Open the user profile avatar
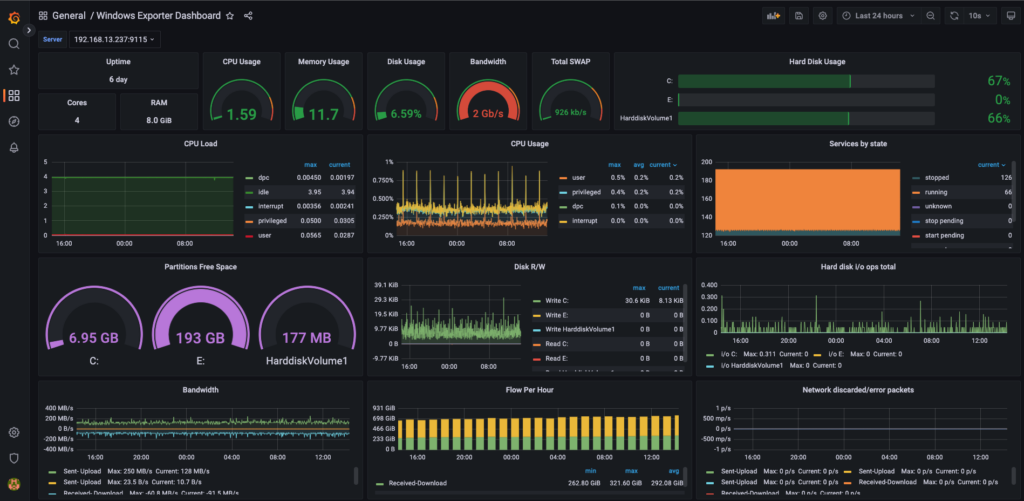Image resolution: width=1024 pixels, height=501 pixels. 14,484
